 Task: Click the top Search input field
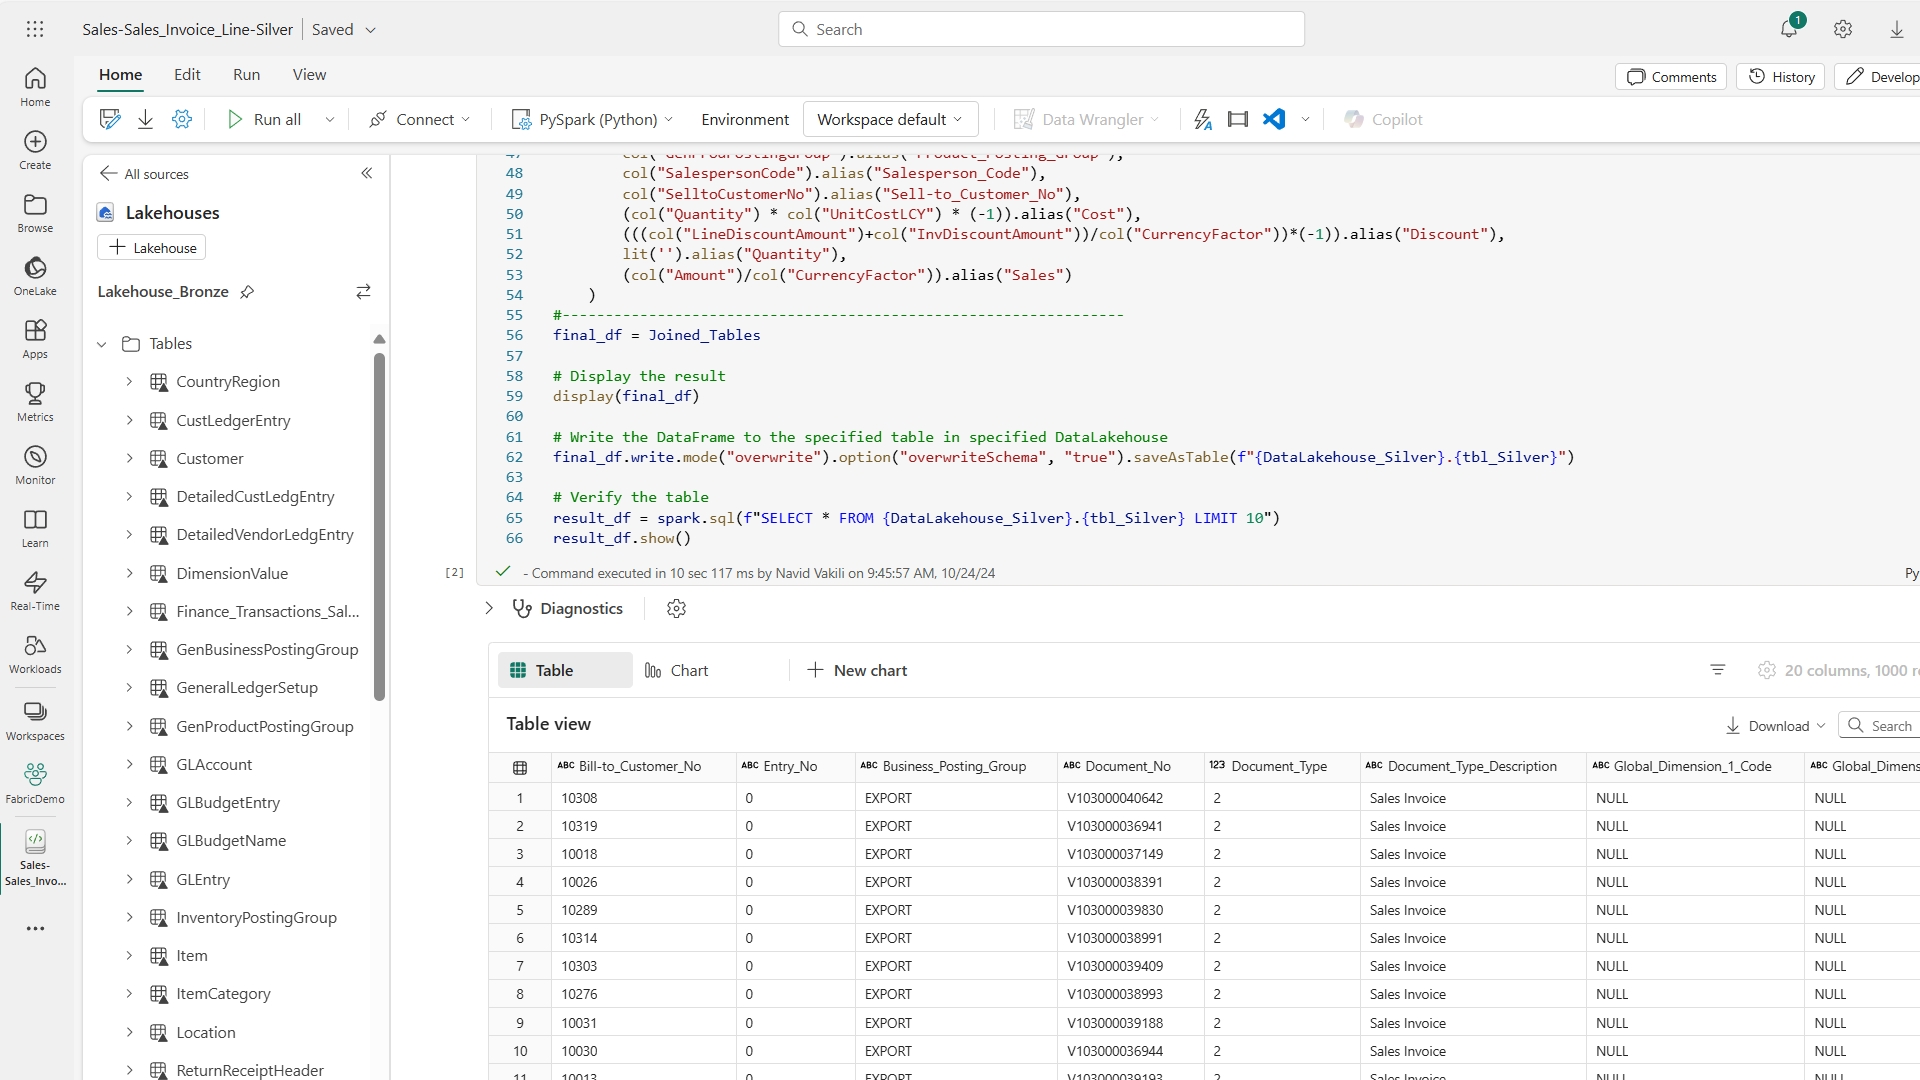pos(1040,29)
